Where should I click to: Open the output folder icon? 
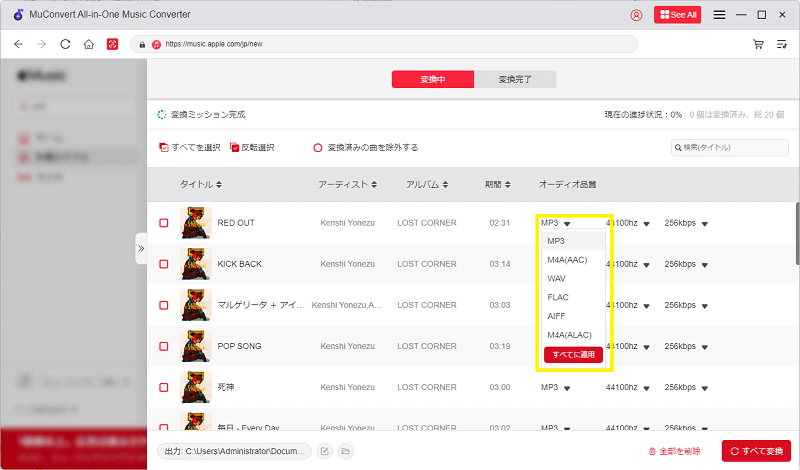[345, 451]
